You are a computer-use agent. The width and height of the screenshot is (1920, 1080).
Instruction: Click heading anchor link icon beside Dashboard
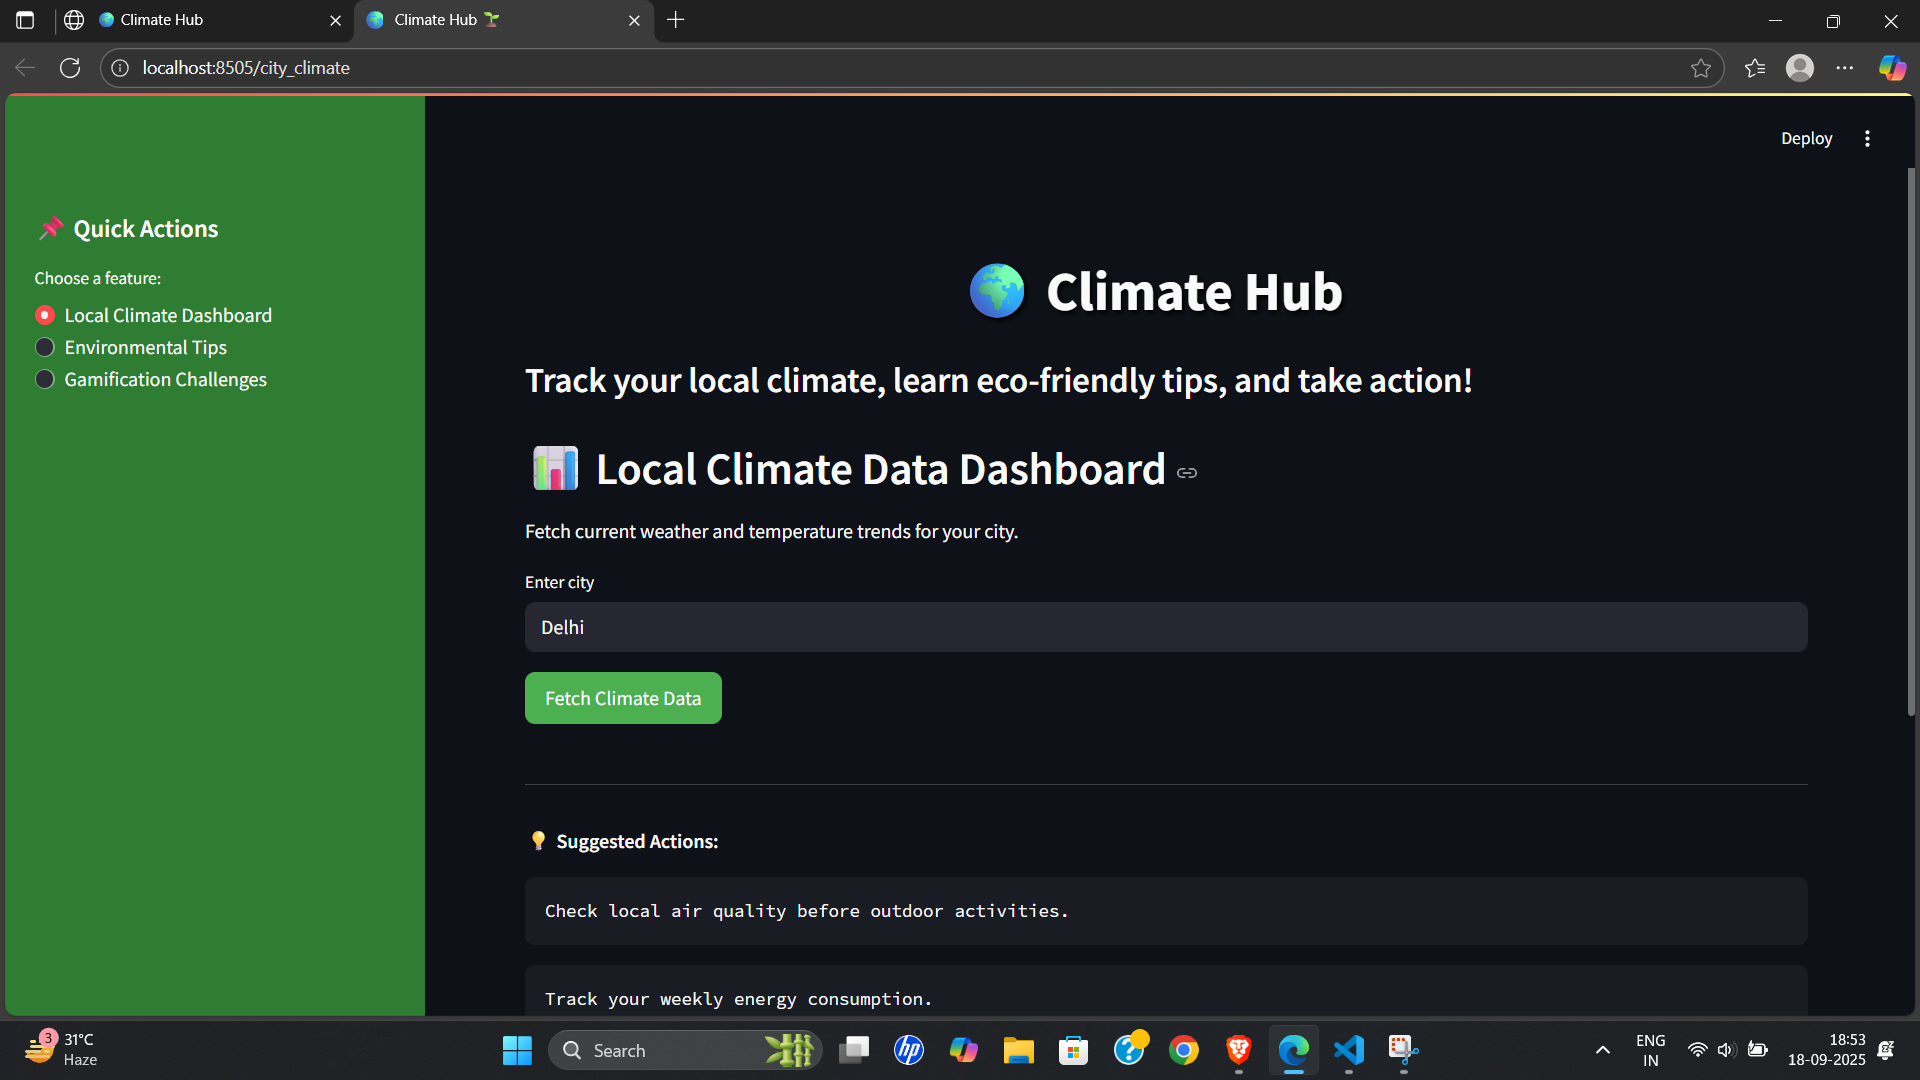(1187, 473)
